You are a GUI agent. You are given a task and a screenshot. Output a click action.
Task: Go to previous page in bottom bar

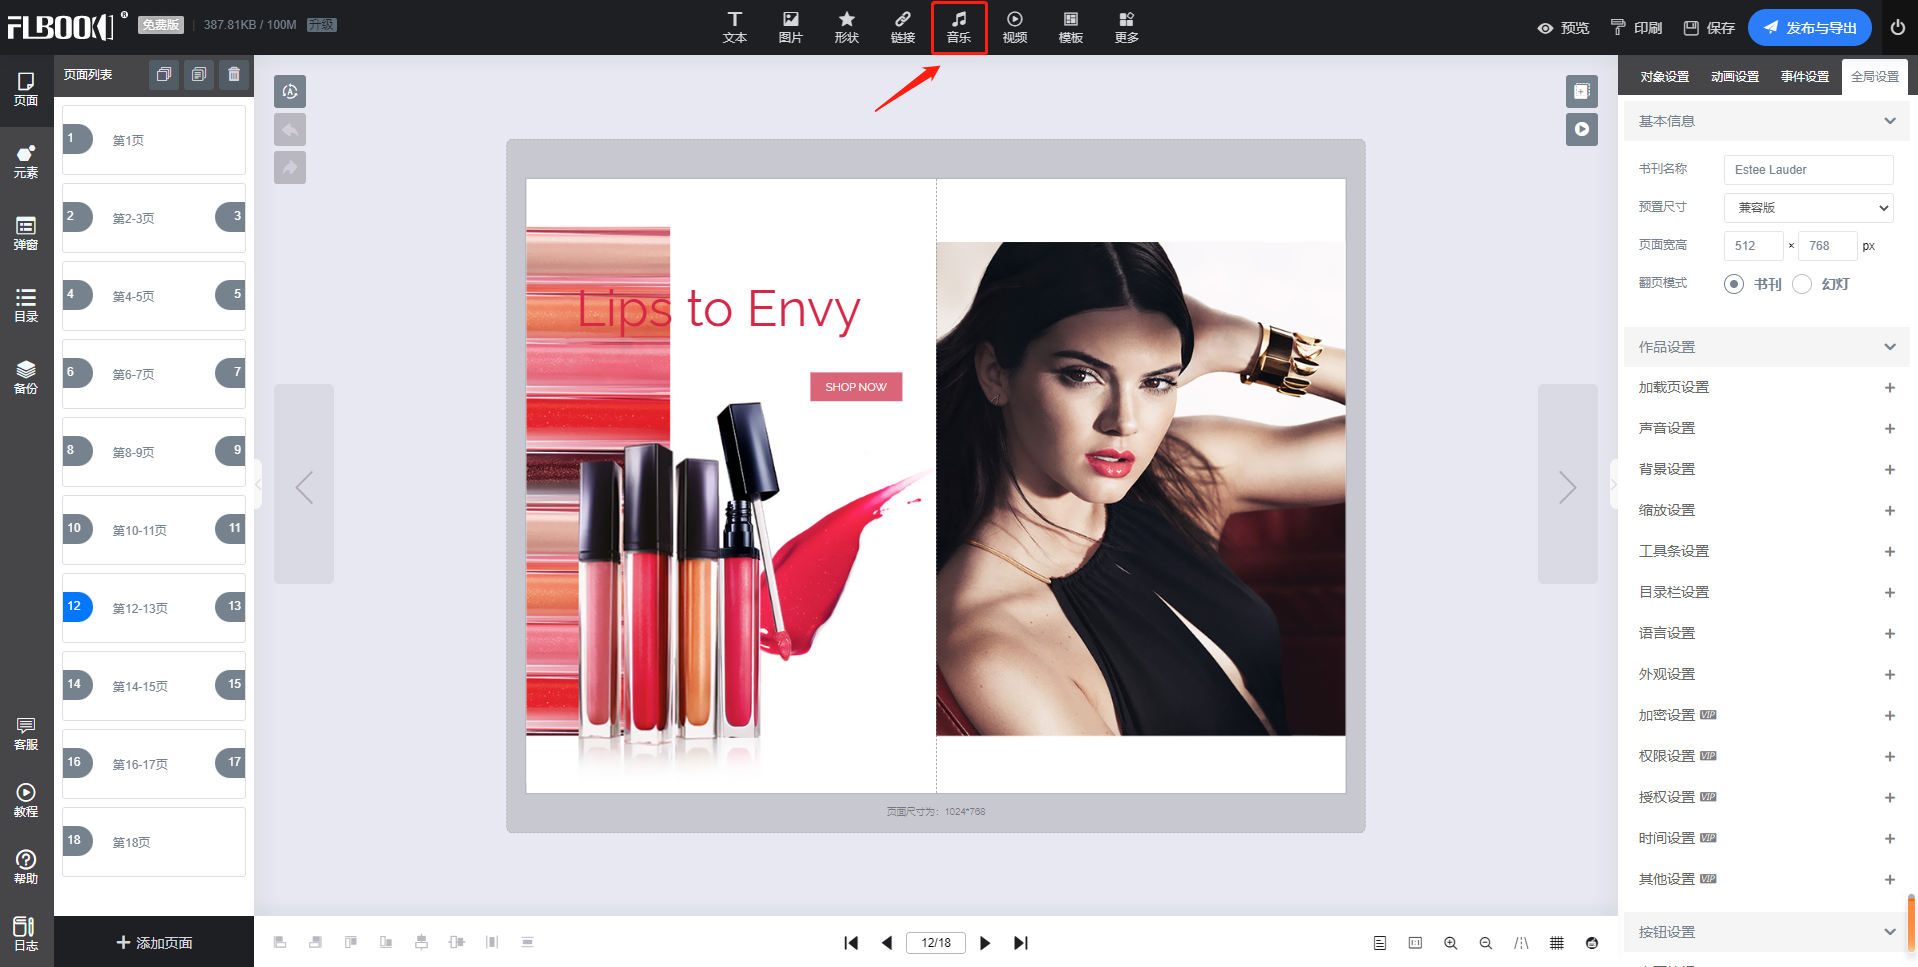pyautogui.click(x=887, y=943)
